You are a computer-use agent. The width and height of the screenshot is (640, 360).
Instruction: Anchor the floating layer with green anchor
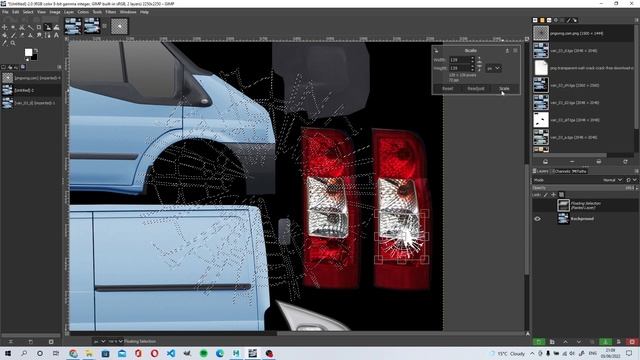[605, 342]
